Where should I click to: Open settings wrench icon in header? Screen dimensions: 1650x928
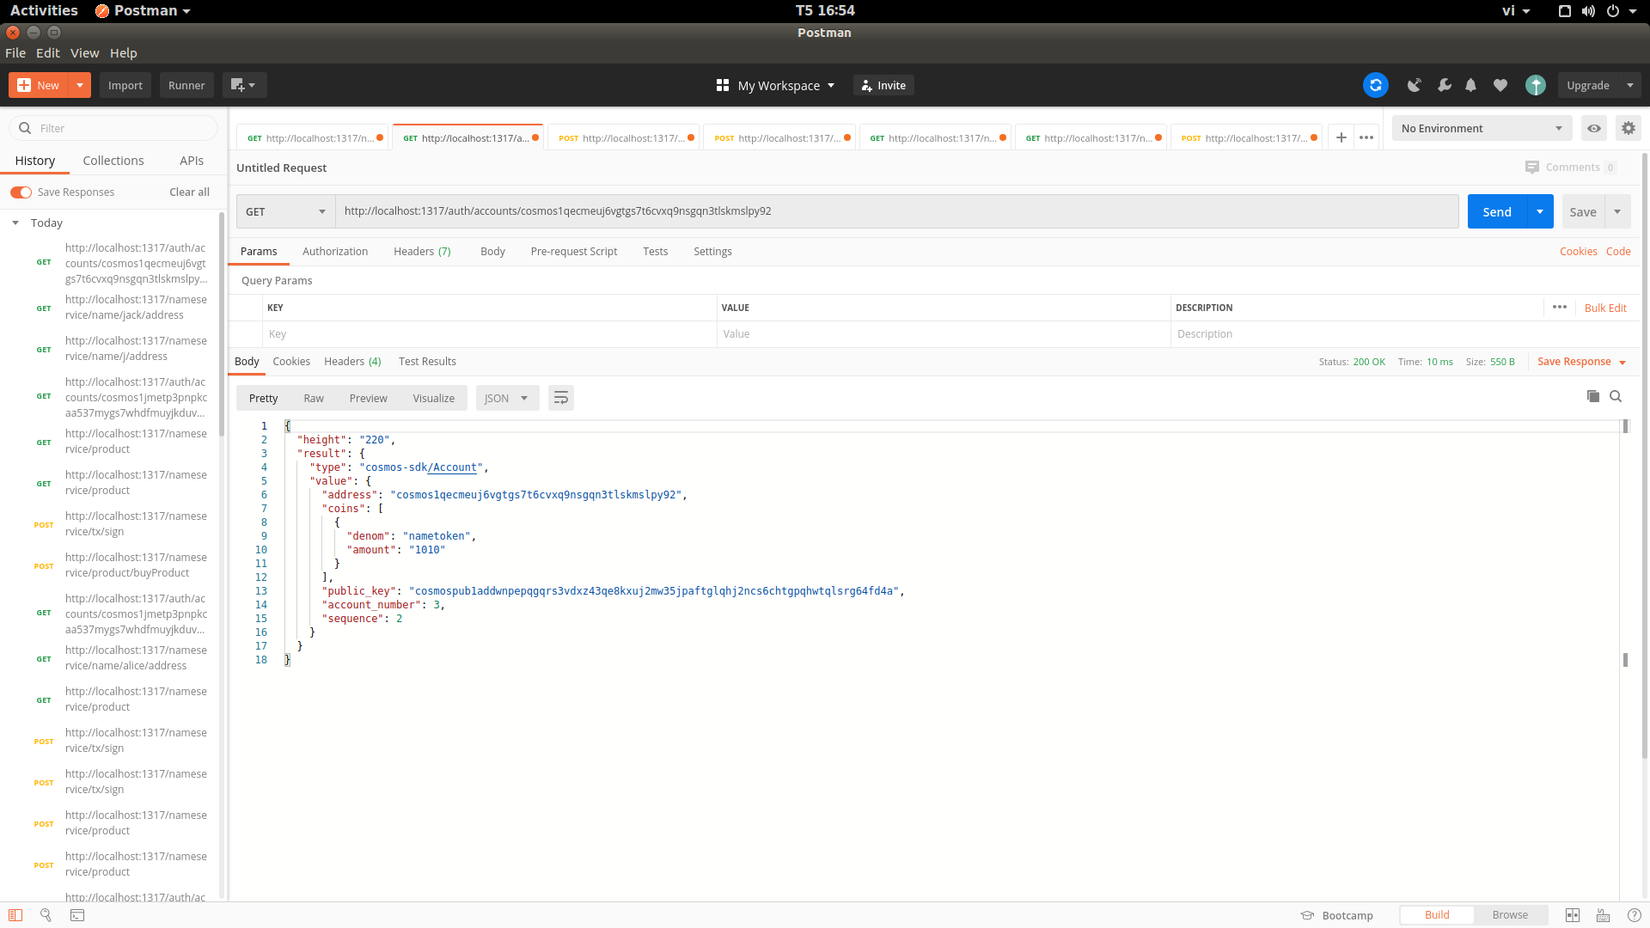click(1444, 85)
